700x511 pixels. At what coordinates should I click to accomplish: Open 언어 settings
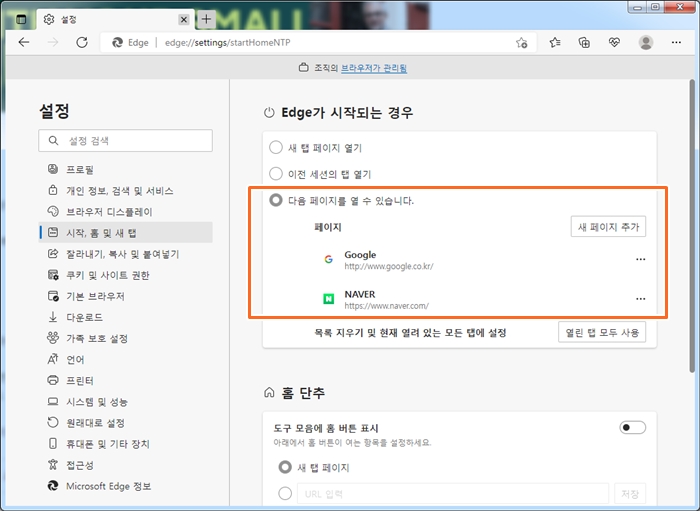[x=125, y=359]
